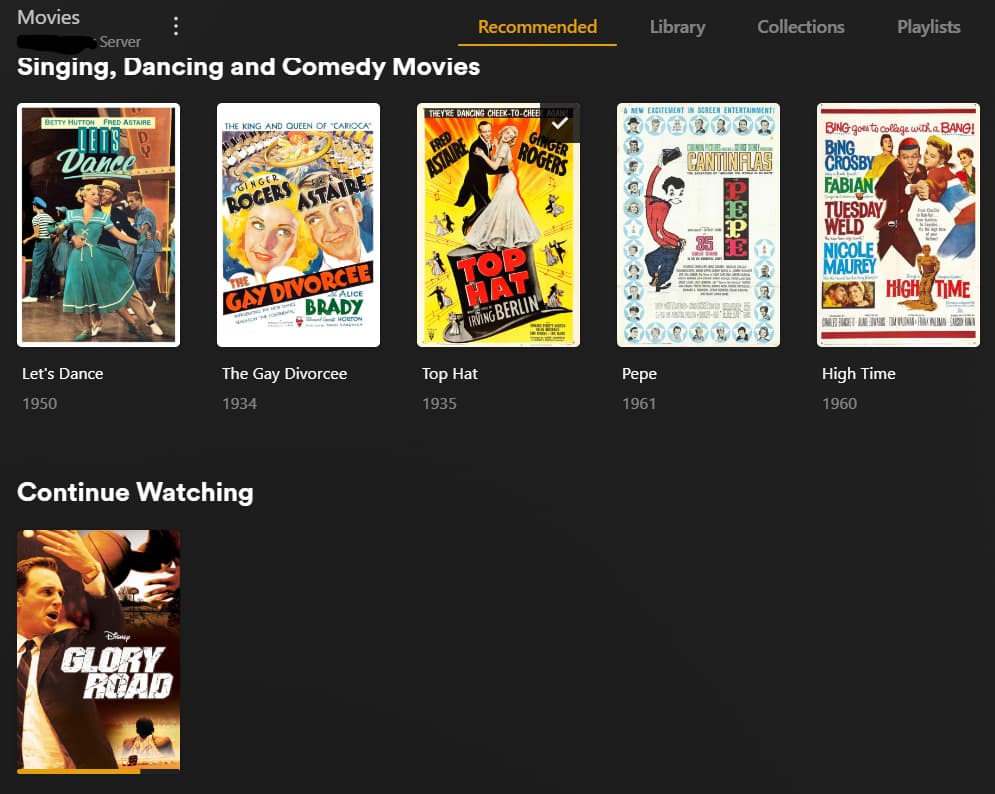This screenshot has width=995, height=794.
Task: Click the High Time title link
Action: pyautogui.click(x=859, y=374)
